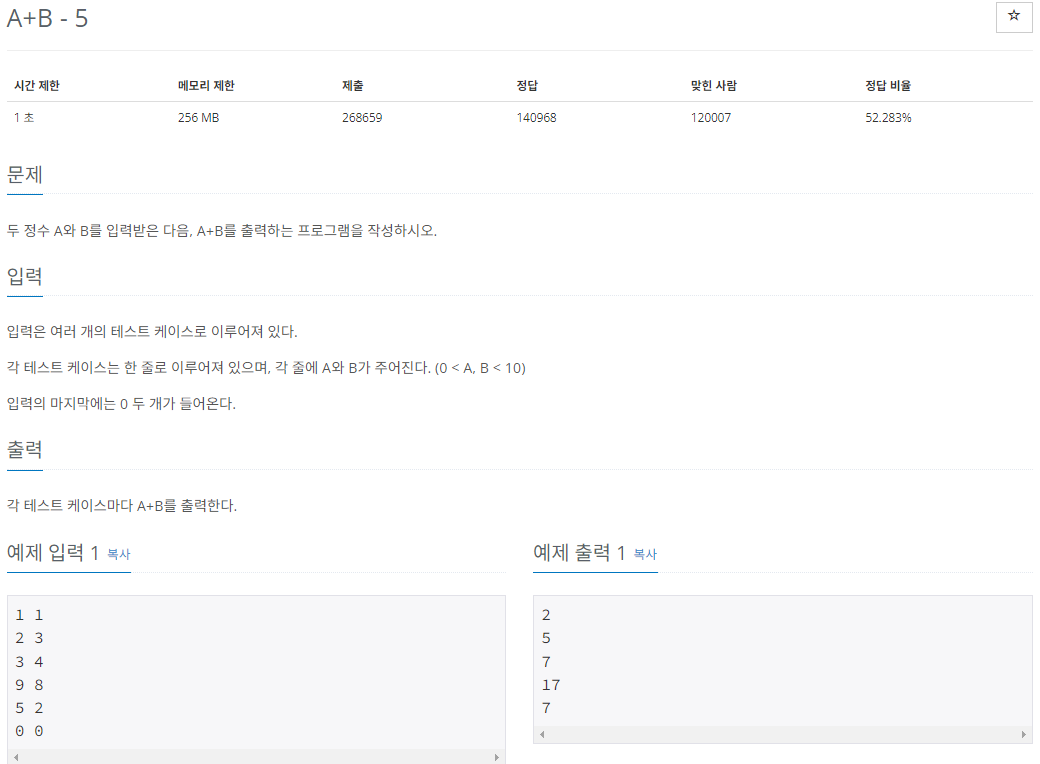The image size is (1040, 764).
Task: Copy example output 1 via 복사 link
Action: [645, 554]
